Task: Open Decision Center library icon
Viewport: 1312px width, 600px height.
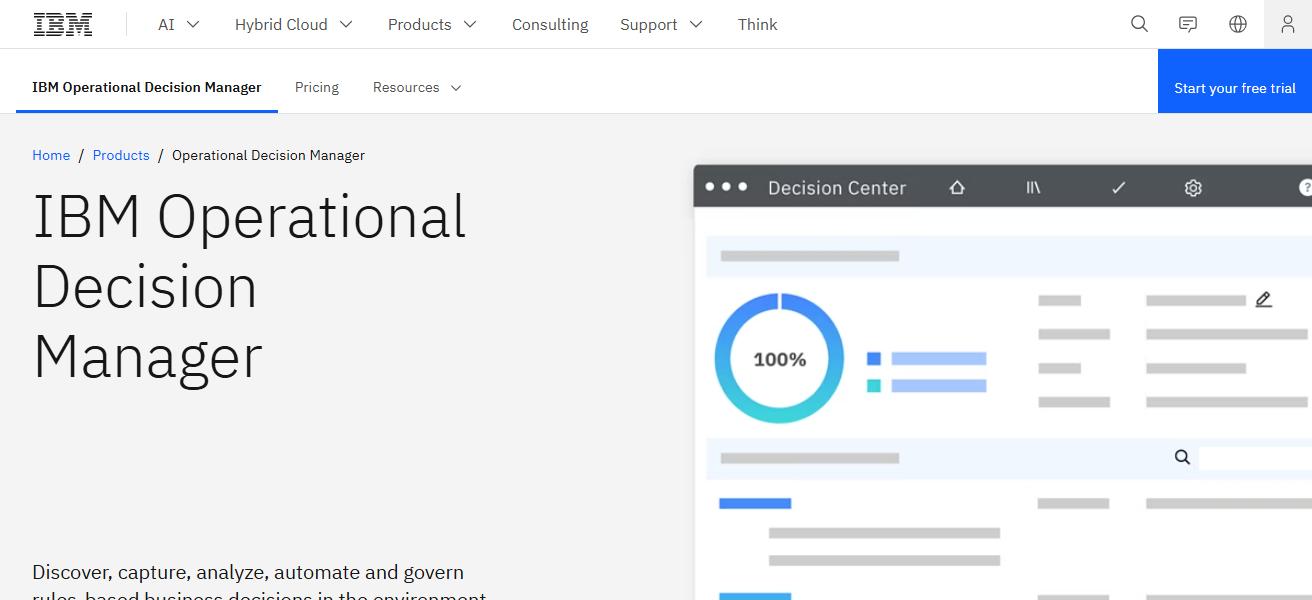Action: (x=1033, y=187)
